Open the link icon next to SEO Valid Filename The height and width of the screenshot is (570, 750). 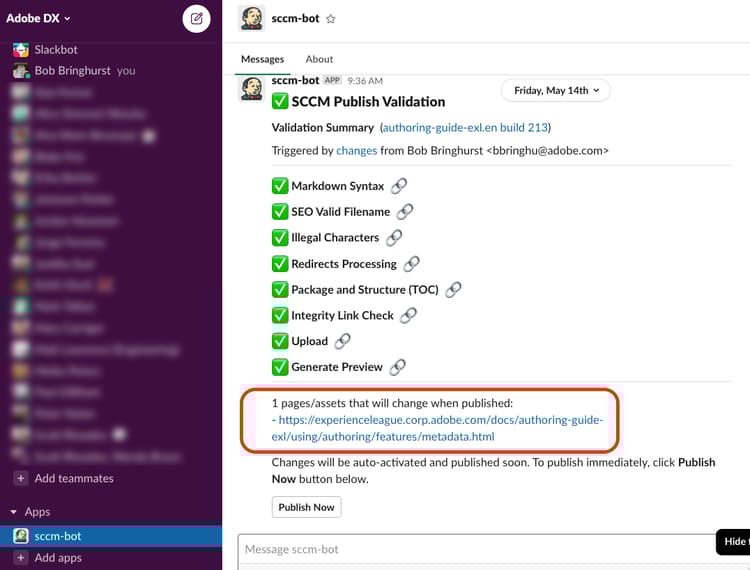(x=405, y=212)
